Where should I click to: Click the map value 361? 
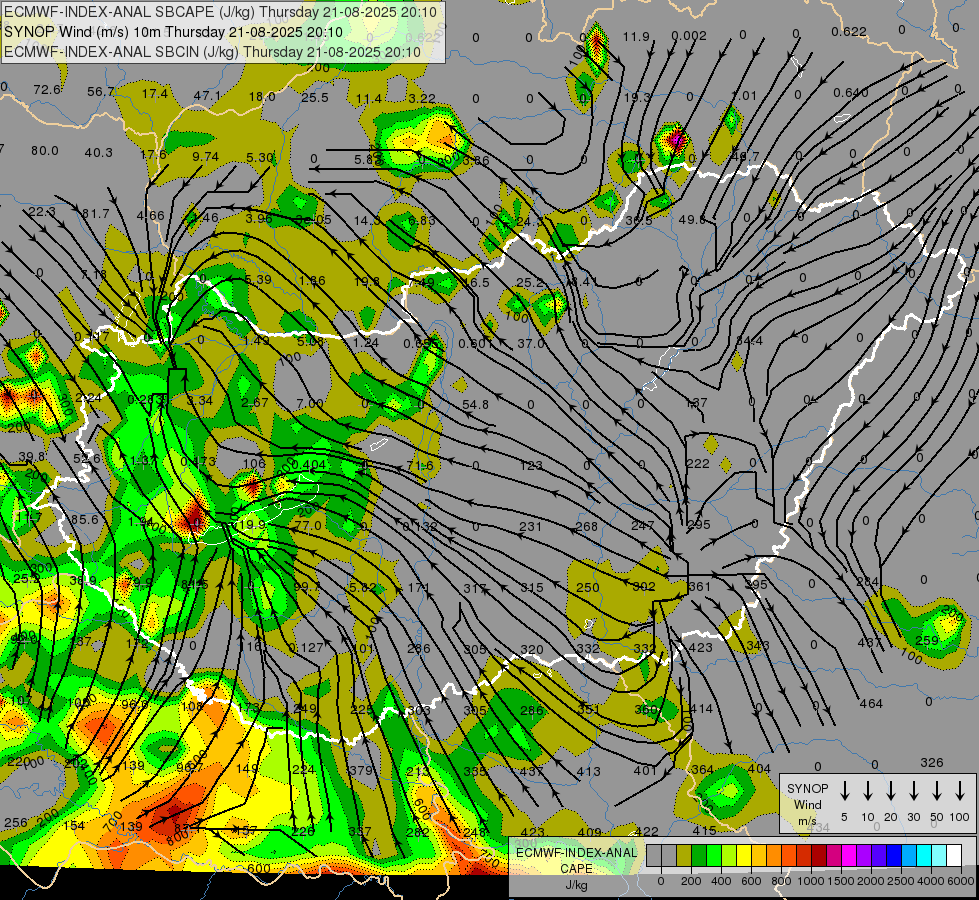click(699, 586)
